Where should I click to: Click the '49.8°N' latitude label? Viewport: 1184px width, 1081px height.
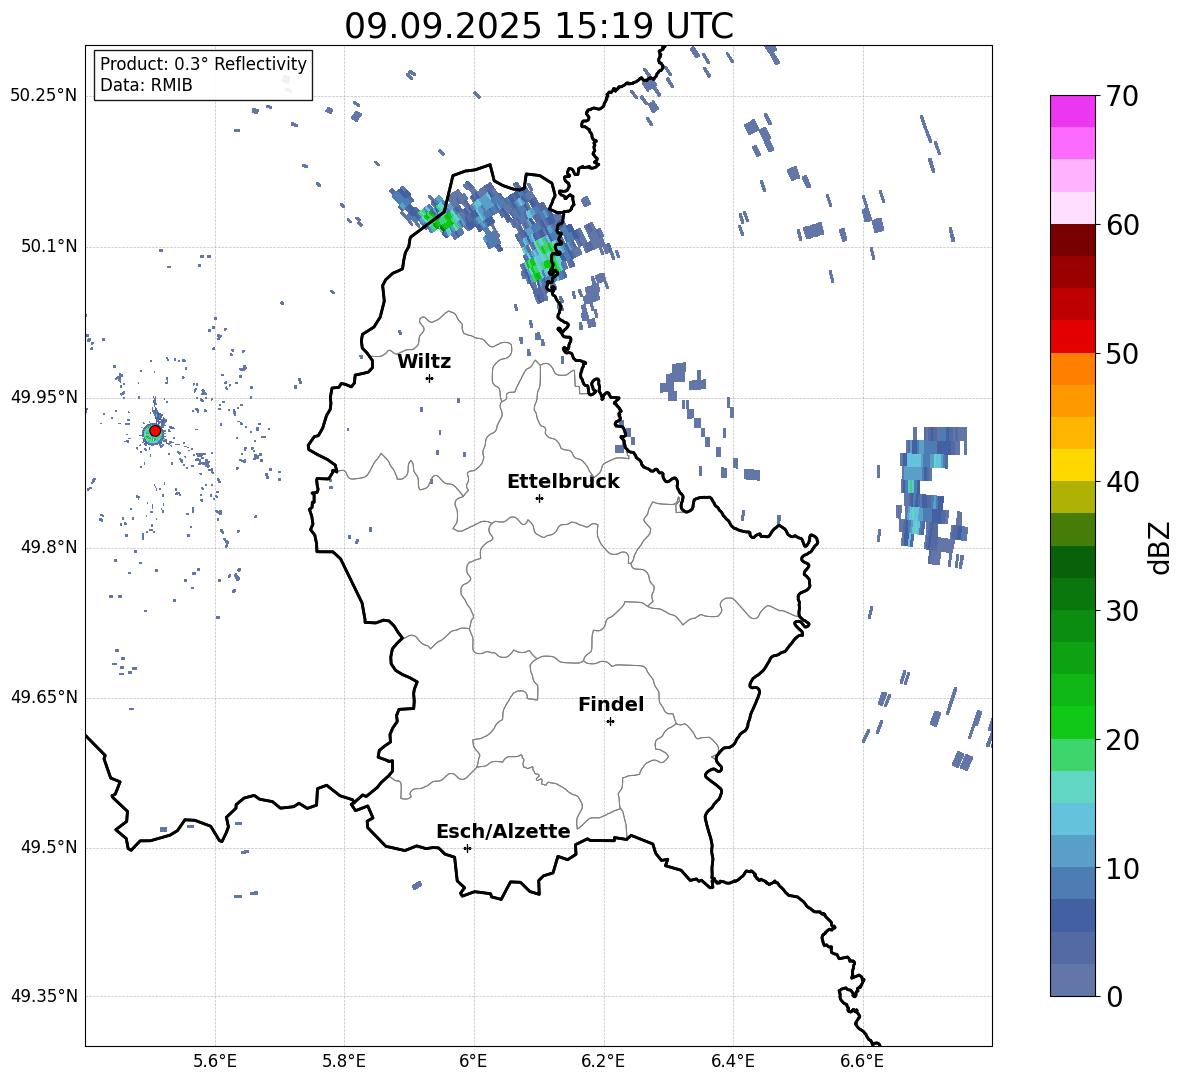(x=48, y=547)
